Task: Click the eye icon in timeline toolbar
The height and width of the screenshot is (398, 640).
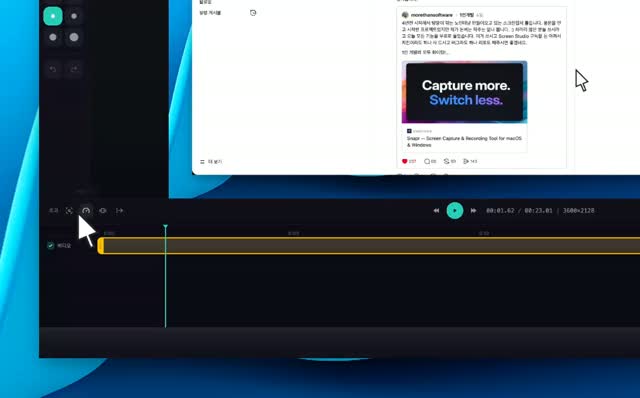Action: [x=103, y=211]
